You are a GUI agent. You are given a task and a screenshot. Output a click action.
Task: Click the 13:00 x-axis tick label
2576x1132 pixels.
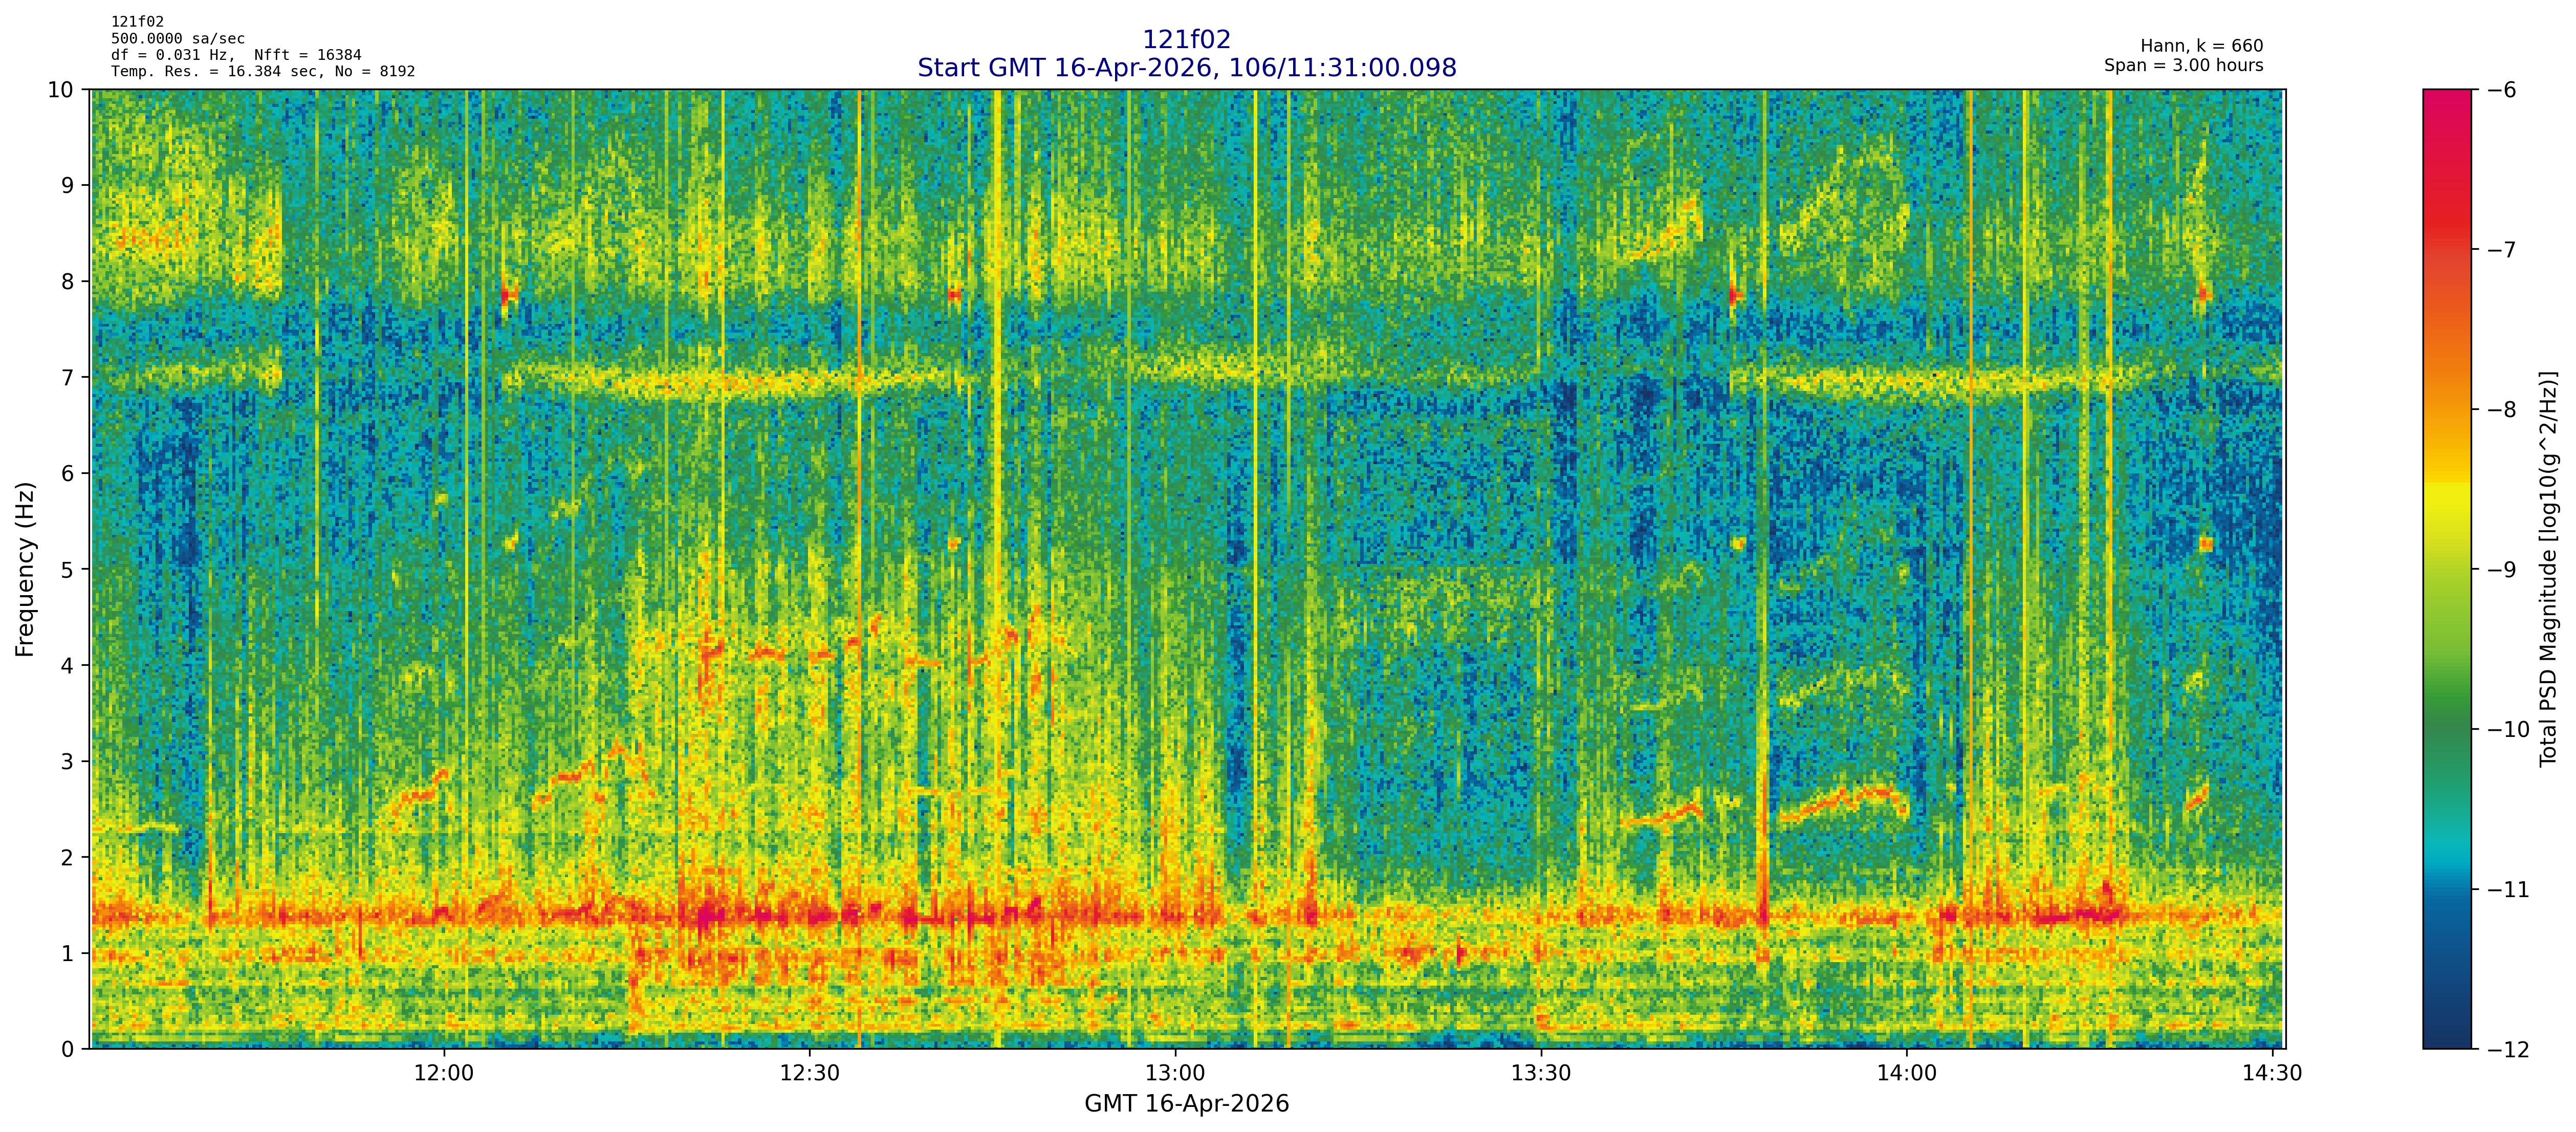(1175, 1074)
